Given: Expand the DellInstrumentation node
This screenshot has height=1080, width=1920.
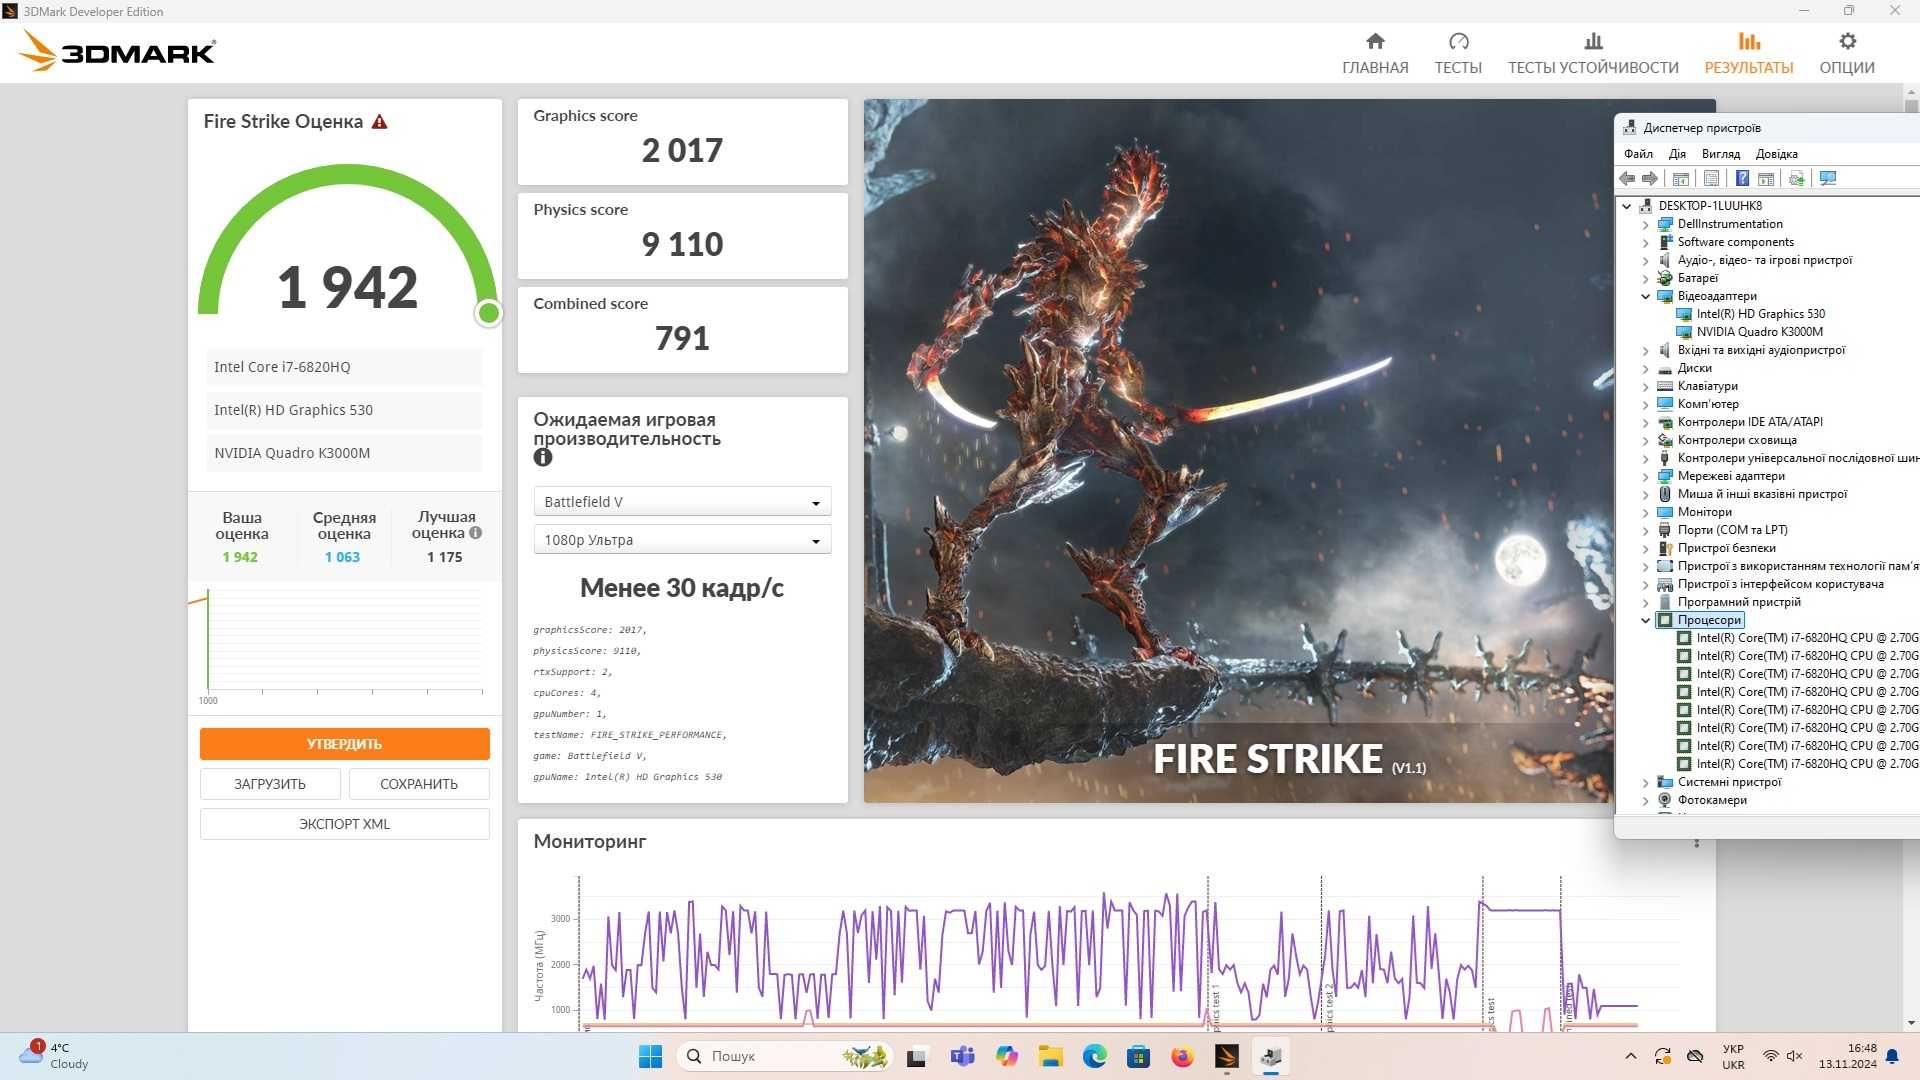Looking at the screenshot, I should [1646, 224].
